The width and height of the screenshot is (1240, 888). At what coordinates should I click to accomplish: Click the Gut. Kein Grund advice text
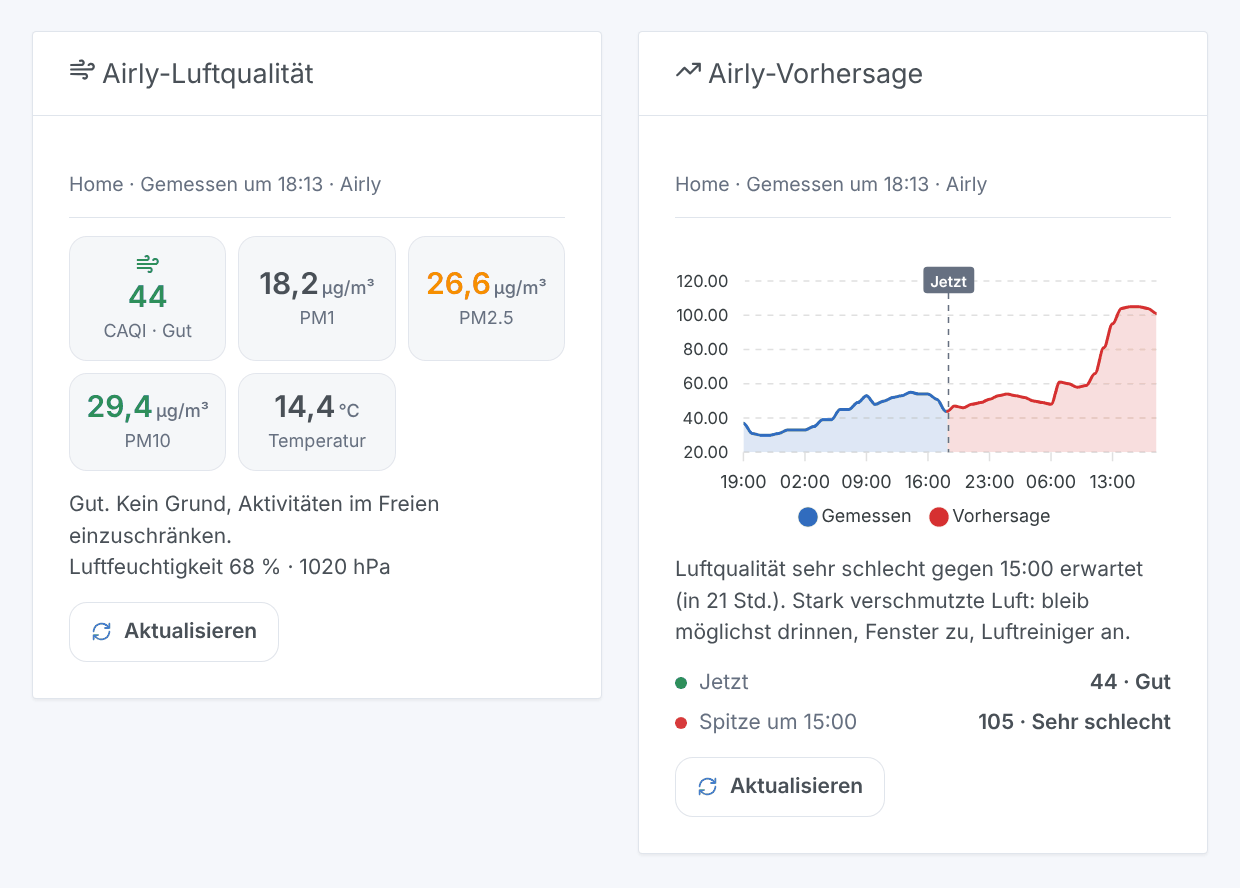point(254,519)
